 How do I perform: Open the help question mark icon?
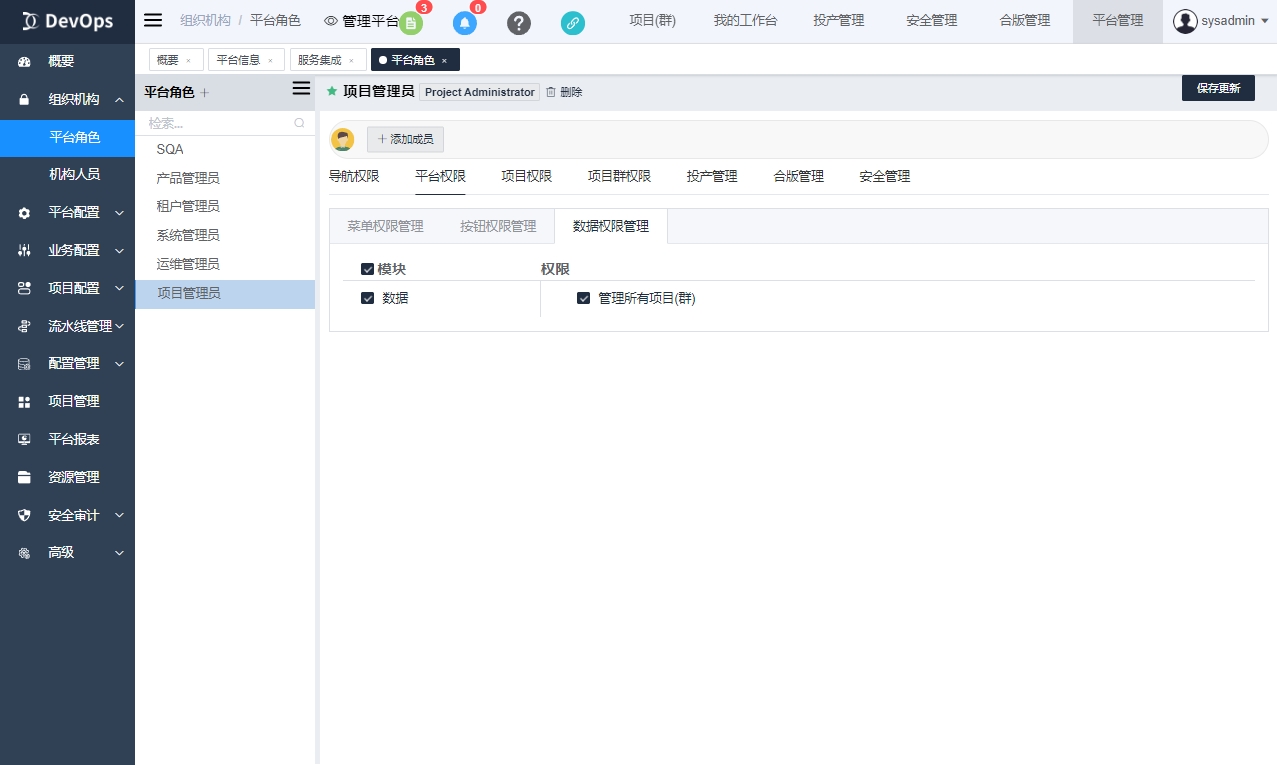click(519, 23)
